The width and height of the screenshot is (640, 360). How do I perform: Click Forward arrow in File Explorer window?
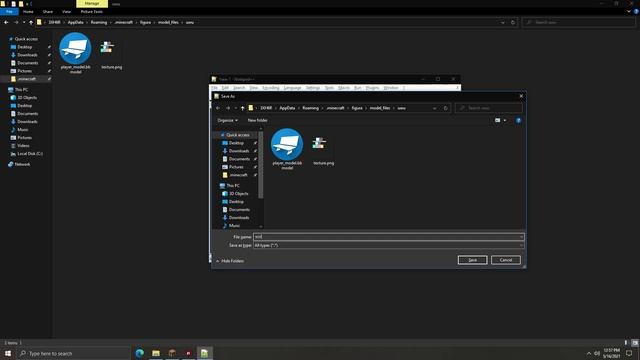pyautogui.click(x=16, y=22)
